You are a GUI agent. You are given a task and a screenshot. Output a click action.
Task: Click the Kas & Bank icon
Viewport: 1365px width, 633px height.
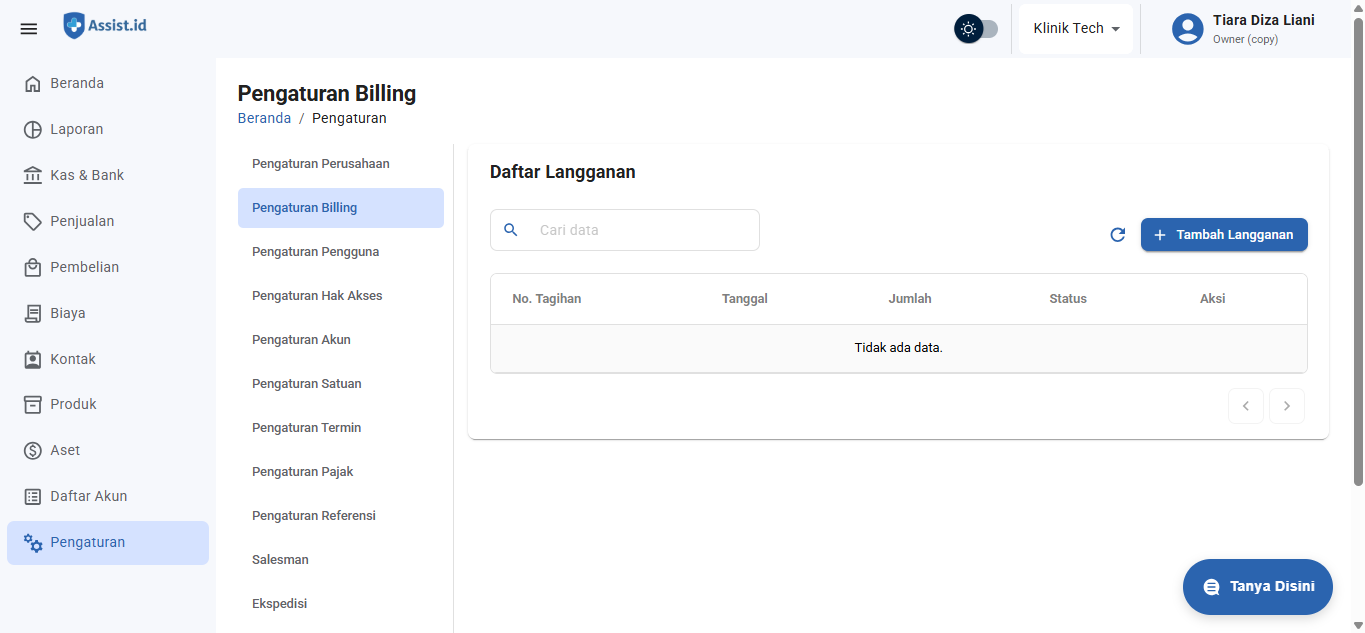pos(33,176)
